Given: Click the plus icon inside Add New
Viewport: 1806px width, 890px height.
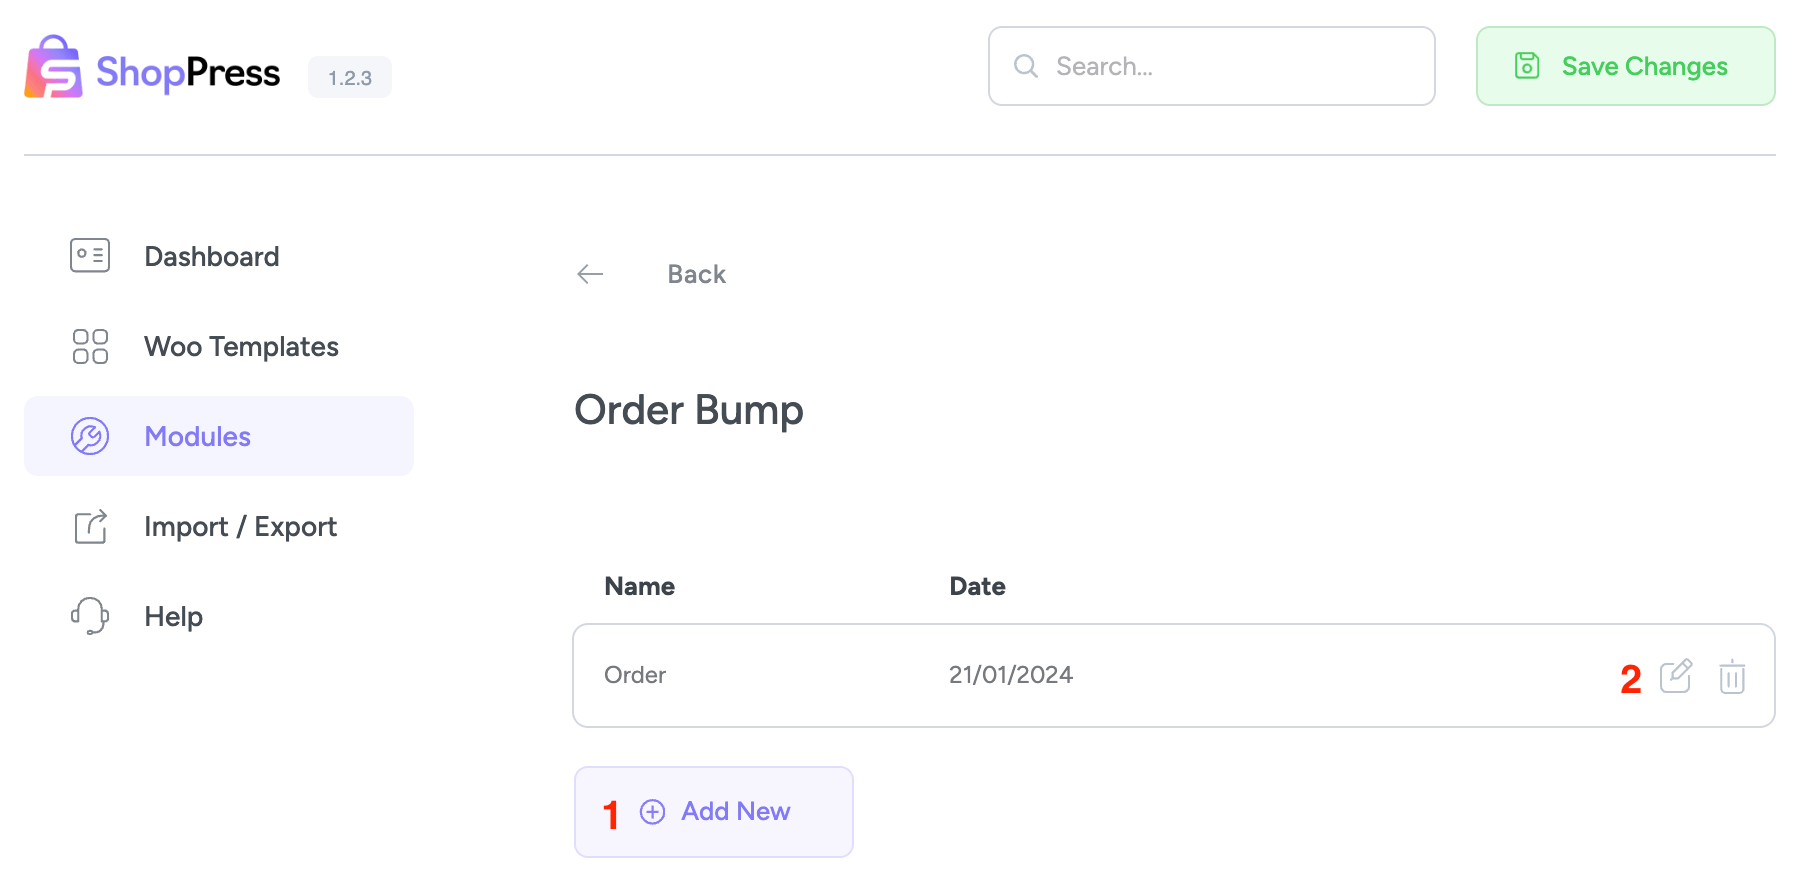Looking at the screenshot, I should (x=652, y=811).
